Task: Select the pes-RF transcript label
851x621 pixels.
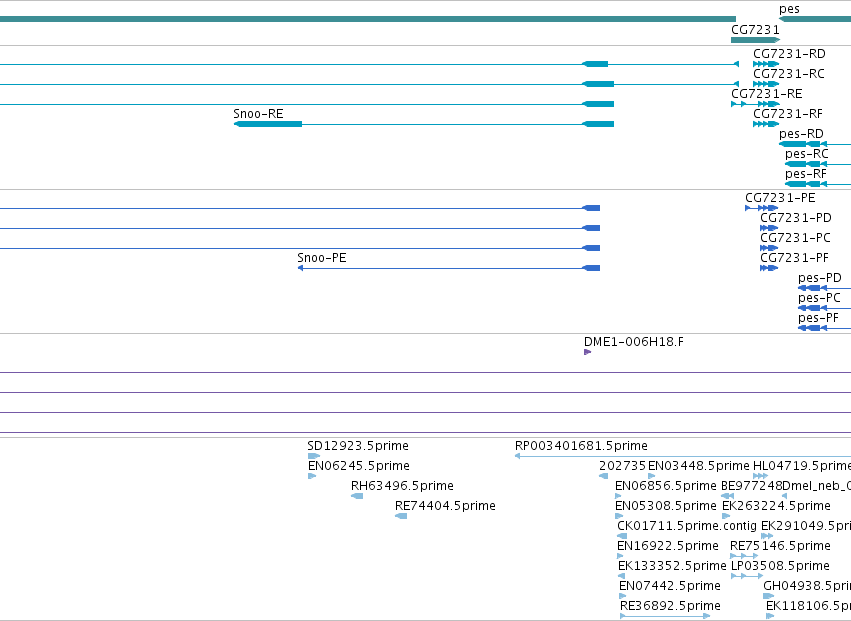Action: 806,174
